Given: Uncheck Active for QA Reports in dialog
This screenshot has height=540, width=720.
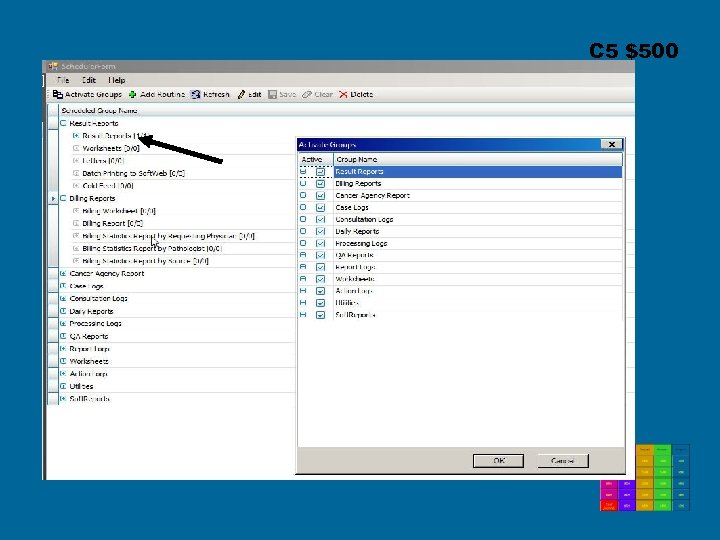Looking at the screenshot, I should (x=321, y=255).
